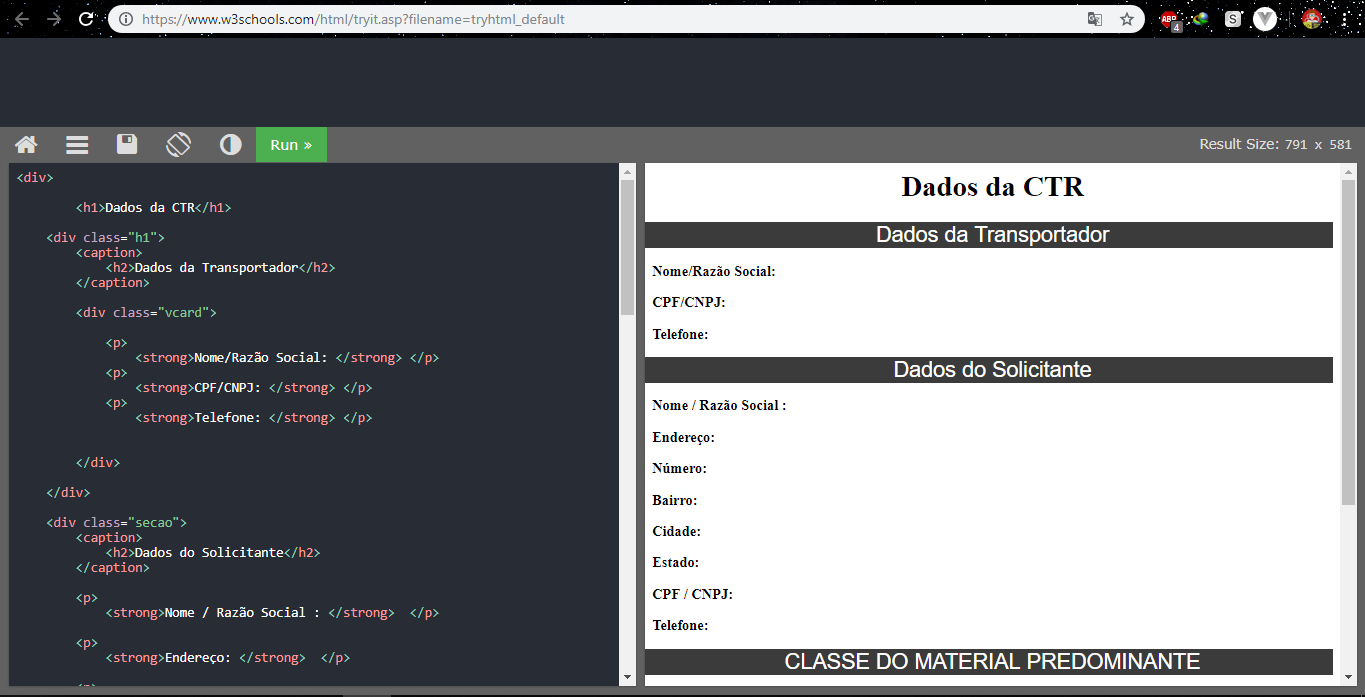This screenshot has height=697, width=1365.
Task: Open the W3Schools home icon
Action: point(26,145)
